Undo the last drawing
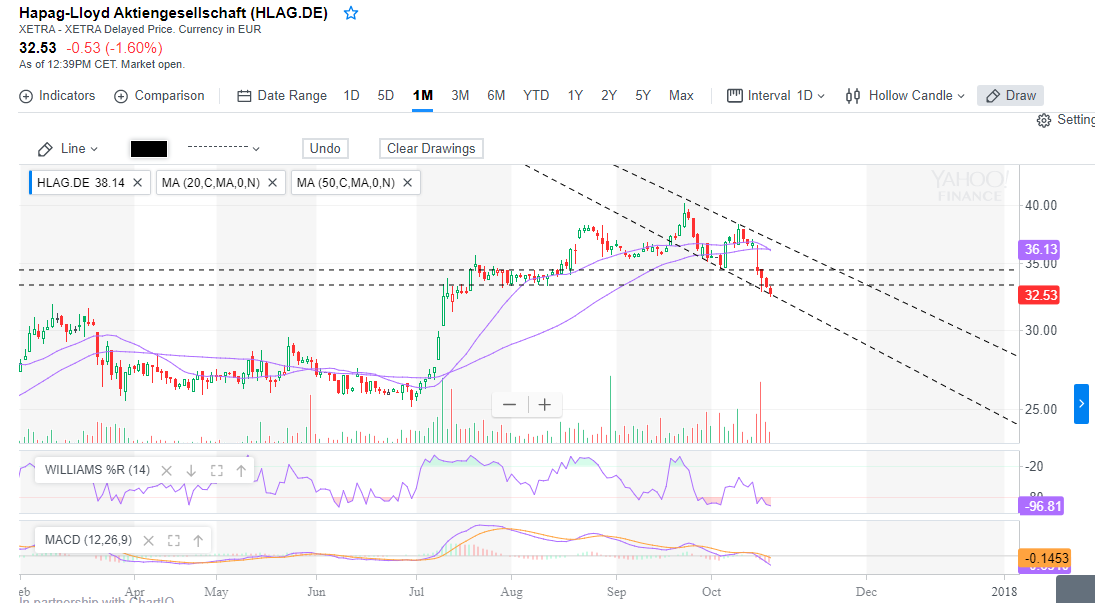1095x603 pixels. [x=325, y=149]
